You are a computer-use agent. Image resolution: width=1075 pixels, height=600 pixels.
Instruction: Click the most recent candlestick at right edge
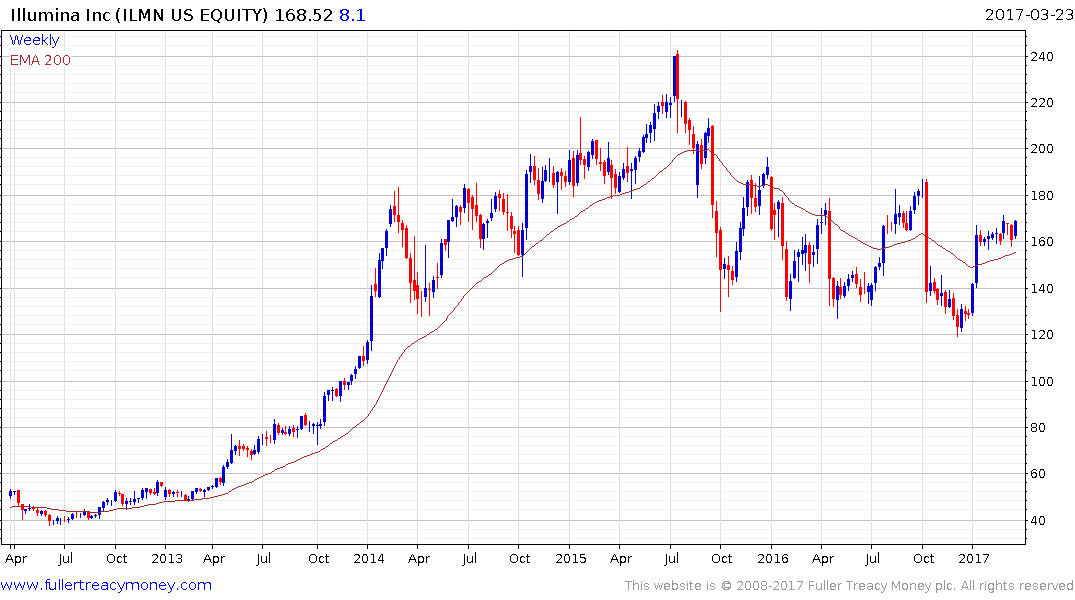[x=1015, y=230]
